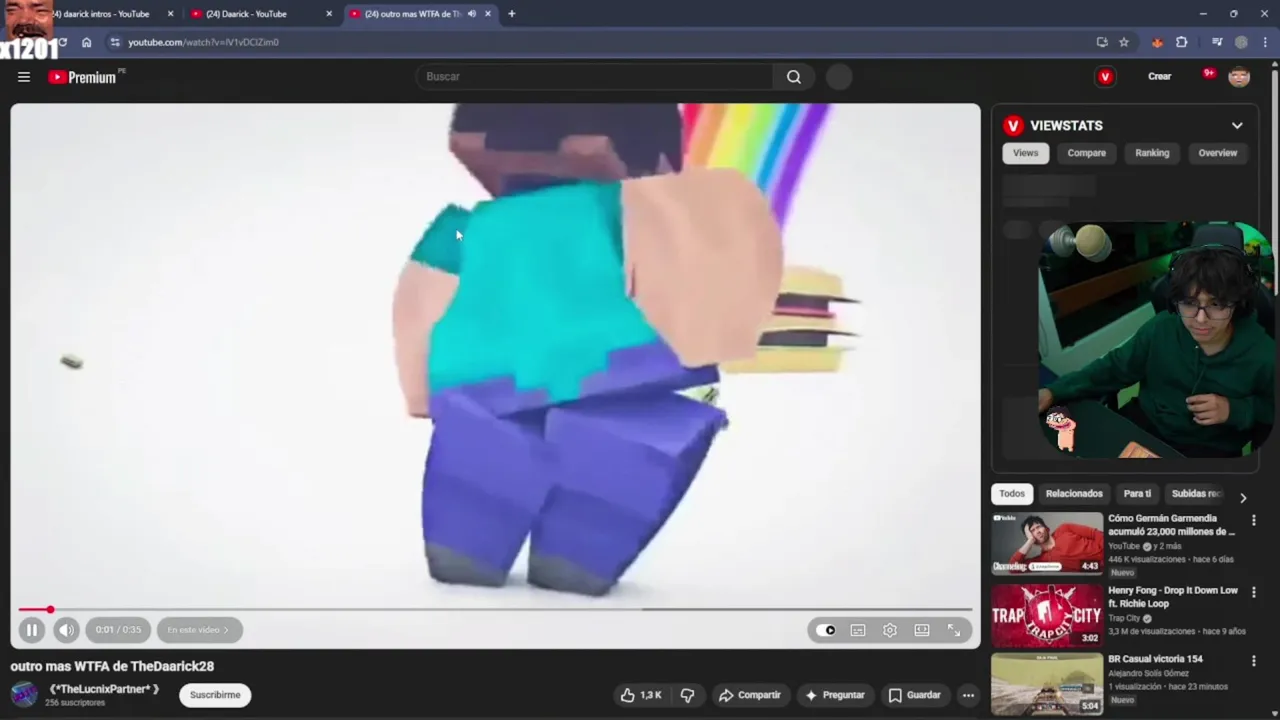
Task: Seek on the video progress bar
Action: 495,609
